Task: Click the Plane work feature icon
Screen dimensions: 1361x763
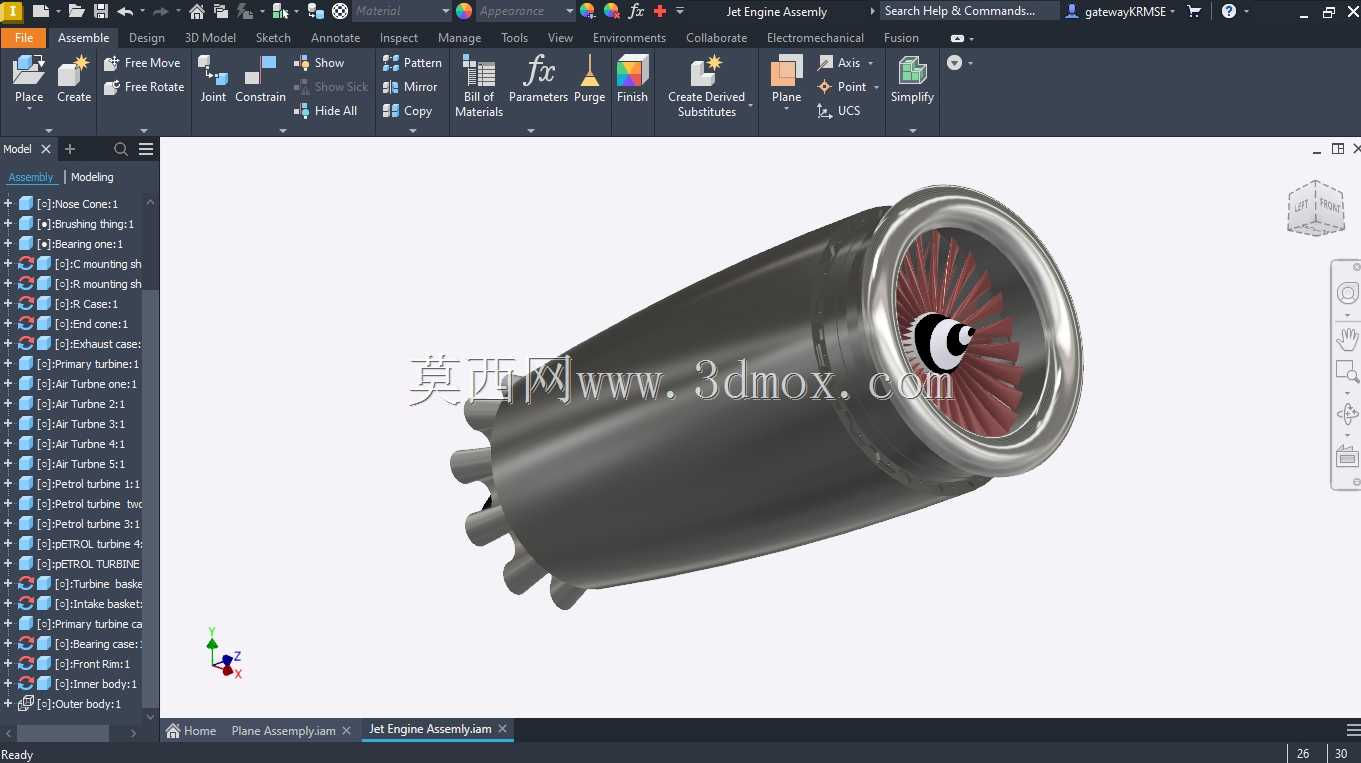Action: click(787, 72)
